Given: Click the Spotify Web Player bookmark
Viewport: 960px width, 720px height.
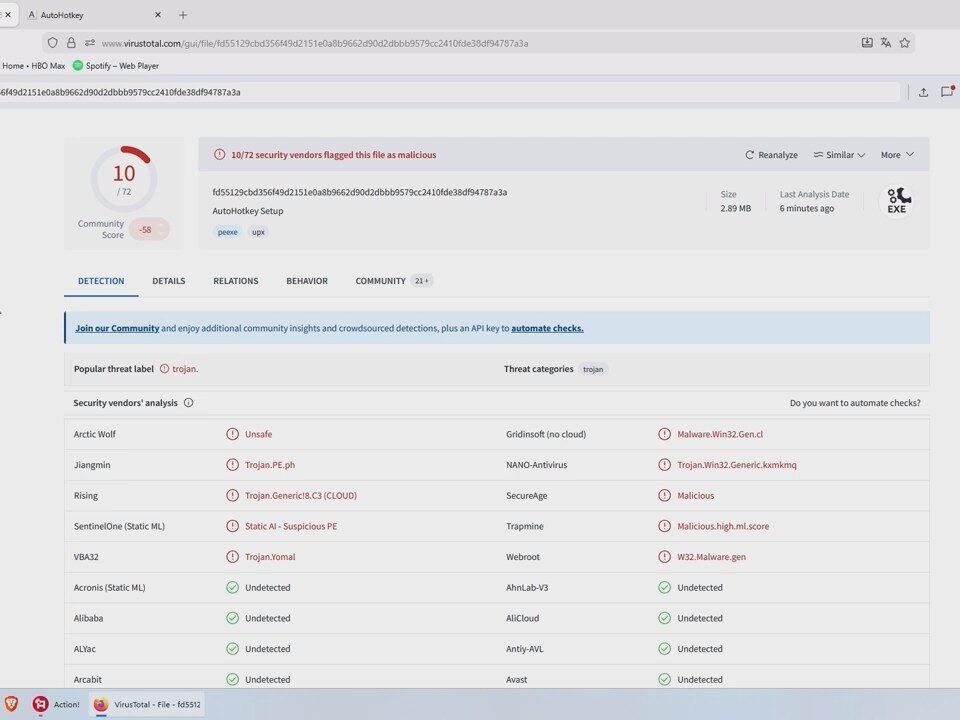Looking at the screenshot, I should click(115, 66).
